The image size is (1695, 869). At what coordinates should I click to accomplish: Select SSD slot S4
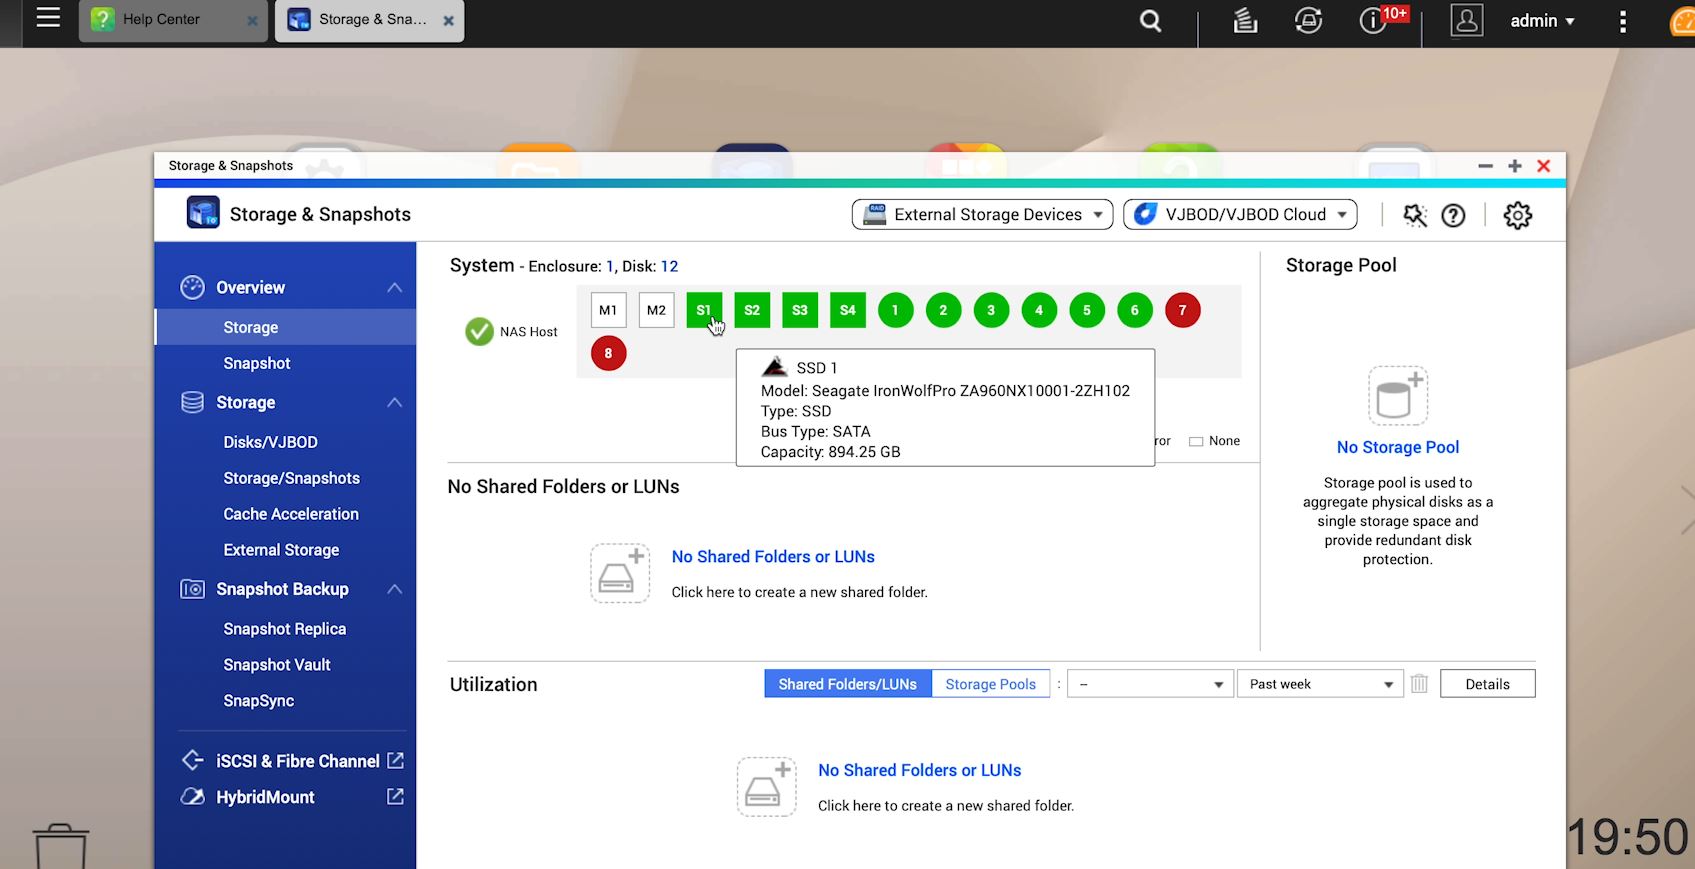(x=848, y=310)
